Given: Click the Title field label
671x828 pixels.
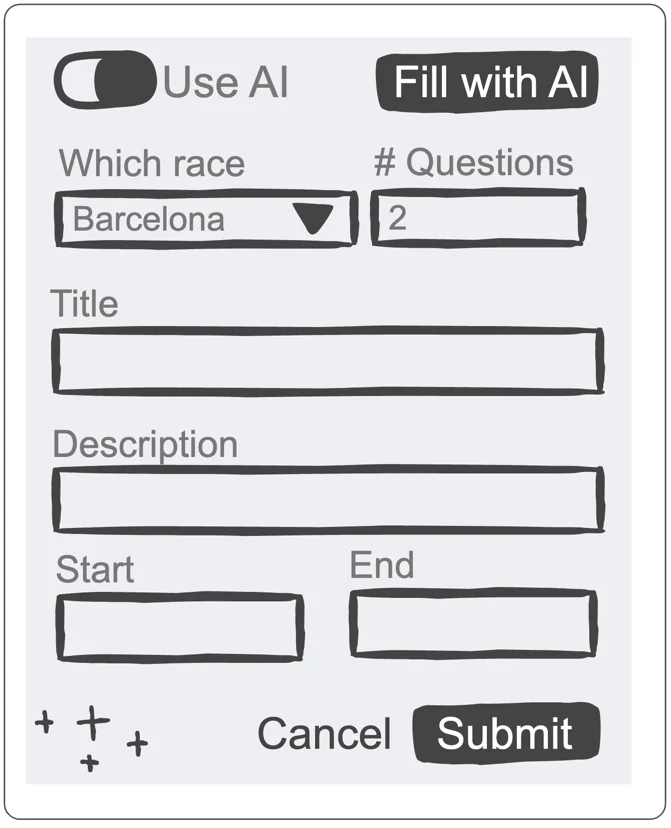Looking at the screenshot, I should coord(85,304).
